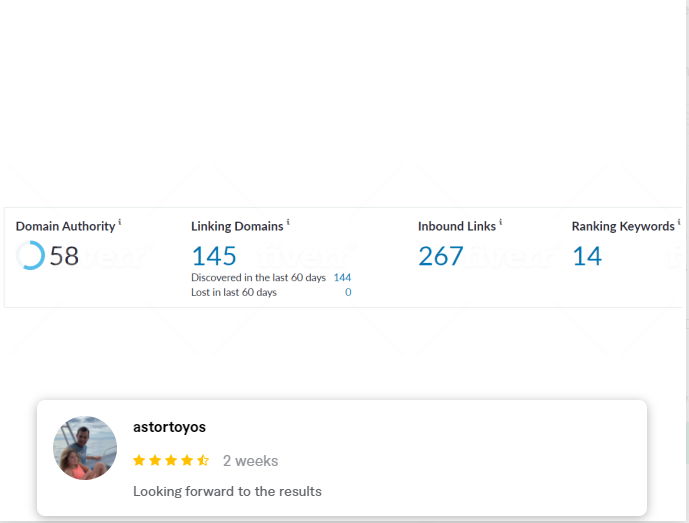Viewport: 689px width, 523px height.
Task: Click the Domain Authority circular gauge
Action: (30, 256)
